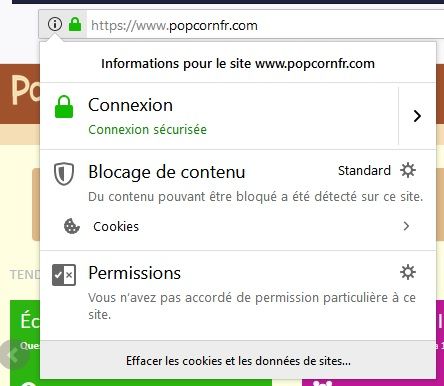The height and width of the screenshot is (386, 444).
Task: Select the Cookies entry
Action: click(238, 226)
